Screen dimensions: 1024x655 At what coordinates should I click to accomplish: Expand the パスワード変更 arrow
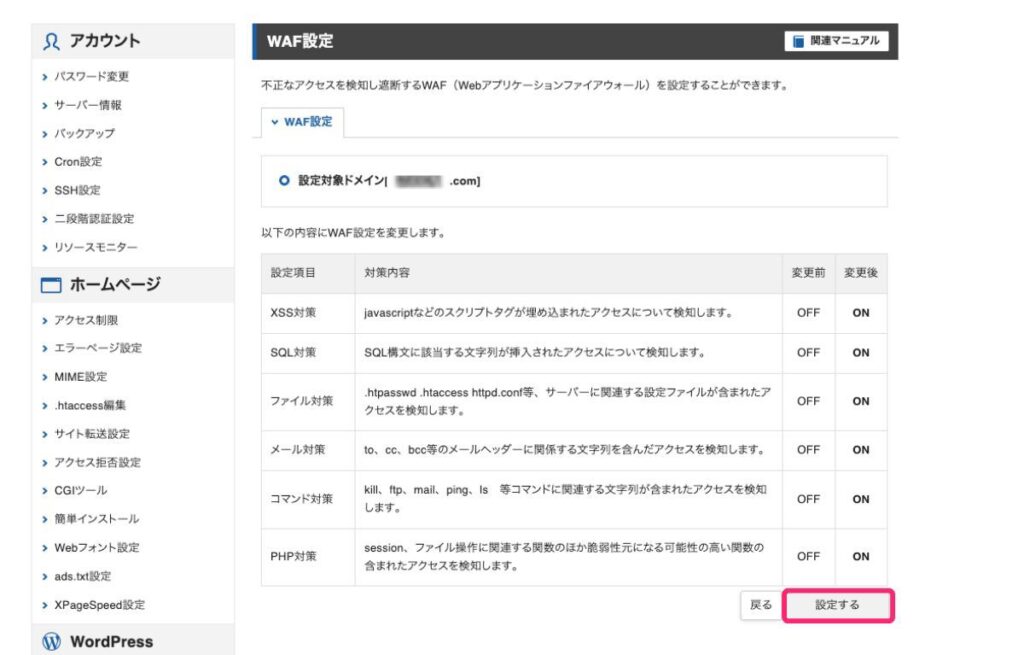coord(45,77)
